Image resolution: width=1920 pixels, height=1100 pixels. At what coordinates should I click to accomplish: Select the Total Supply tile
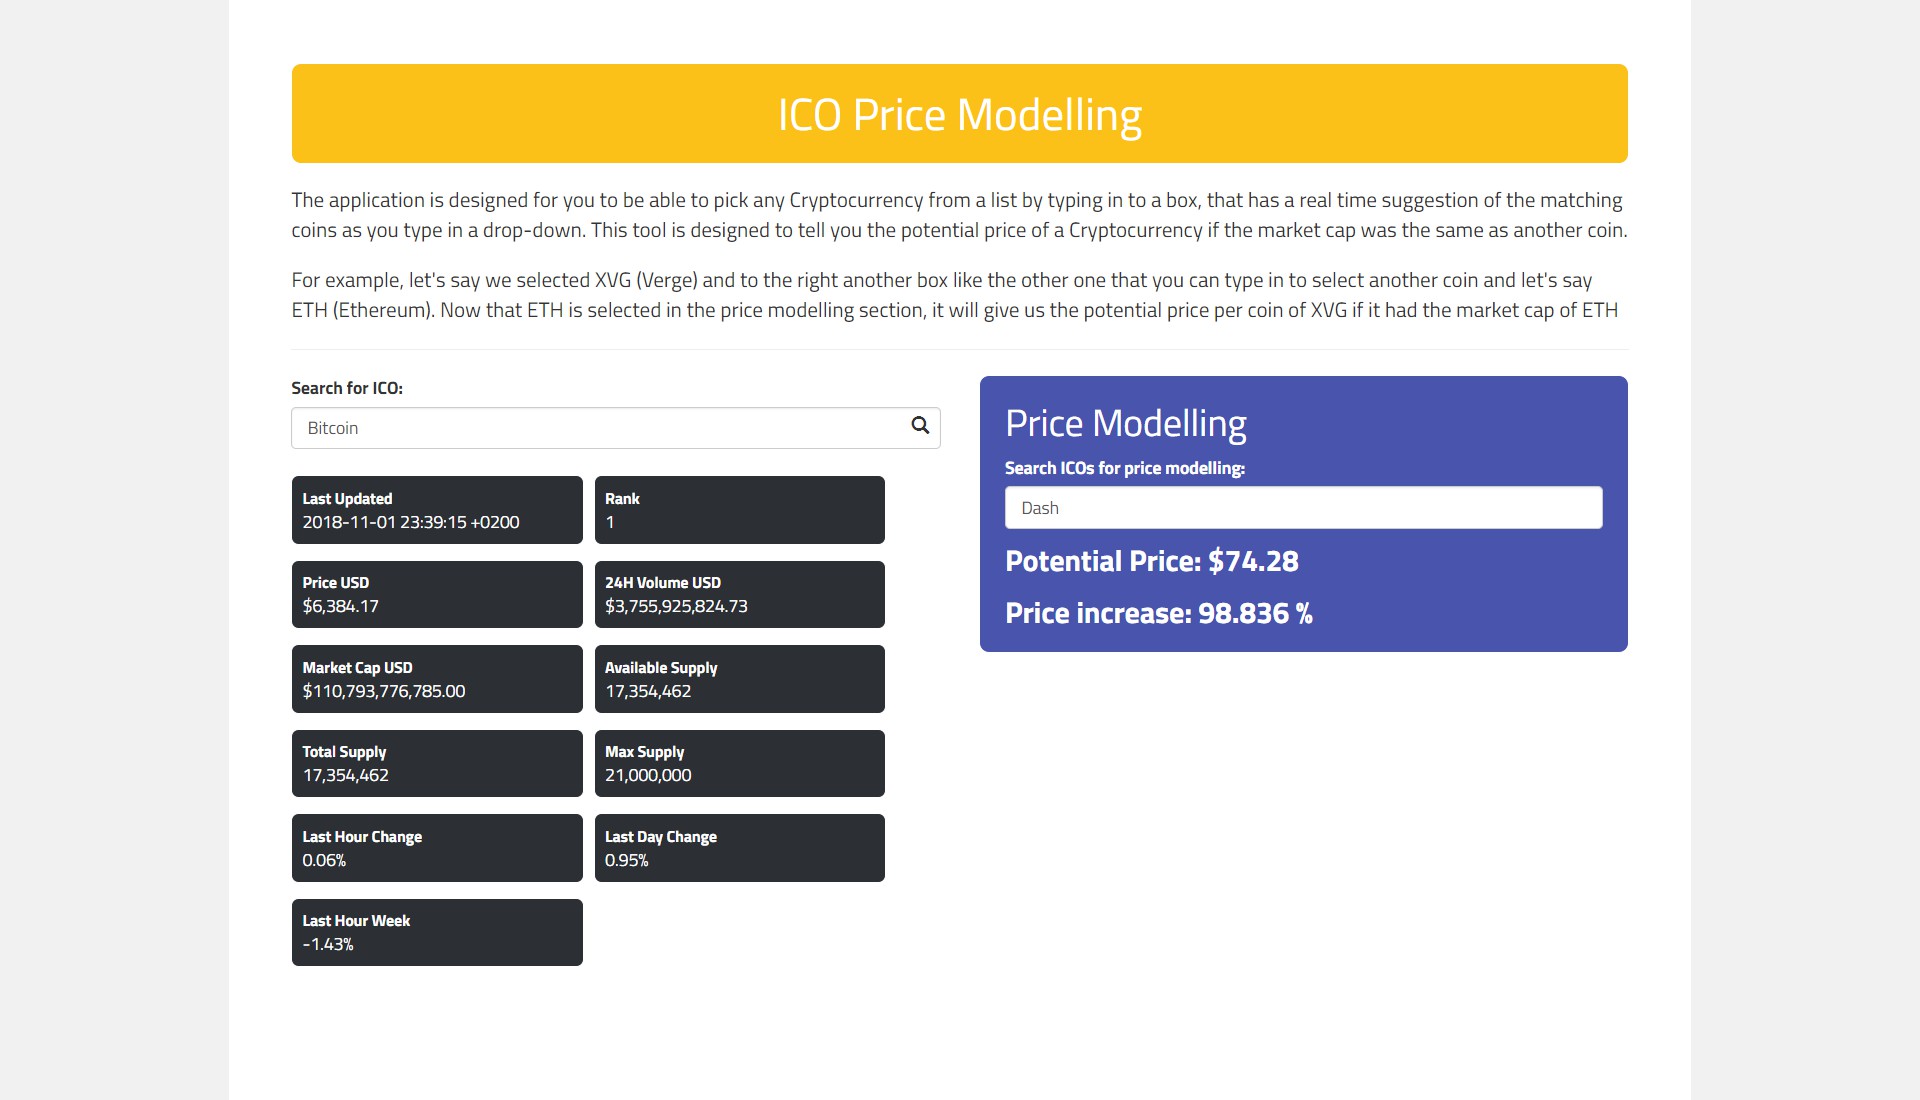pyautogui.click(x=437, y=763)
